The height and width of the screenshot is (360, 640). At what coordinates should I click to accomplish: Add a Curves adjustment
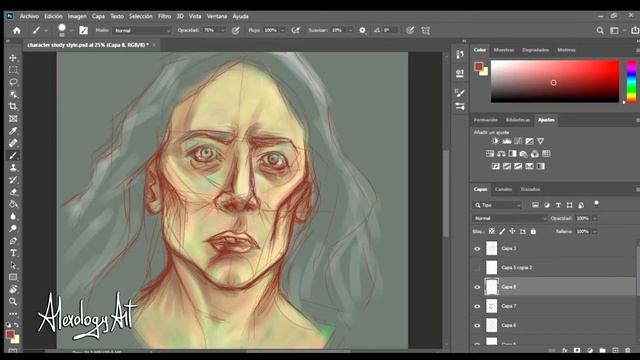[518, 141]
